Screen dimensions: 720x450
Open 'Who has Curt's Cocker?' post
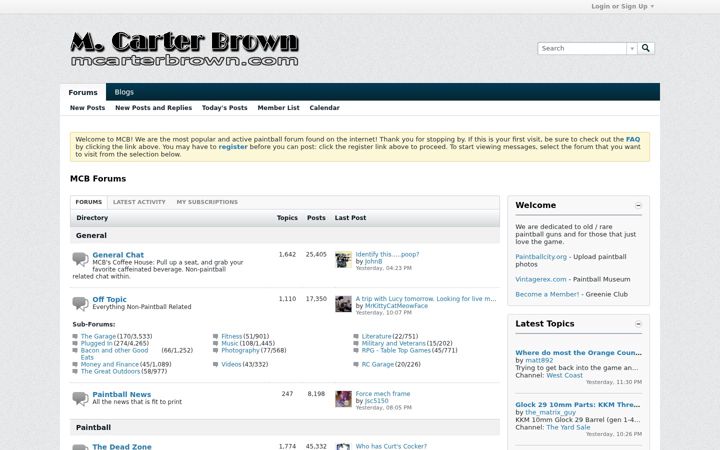coord(391,446)
